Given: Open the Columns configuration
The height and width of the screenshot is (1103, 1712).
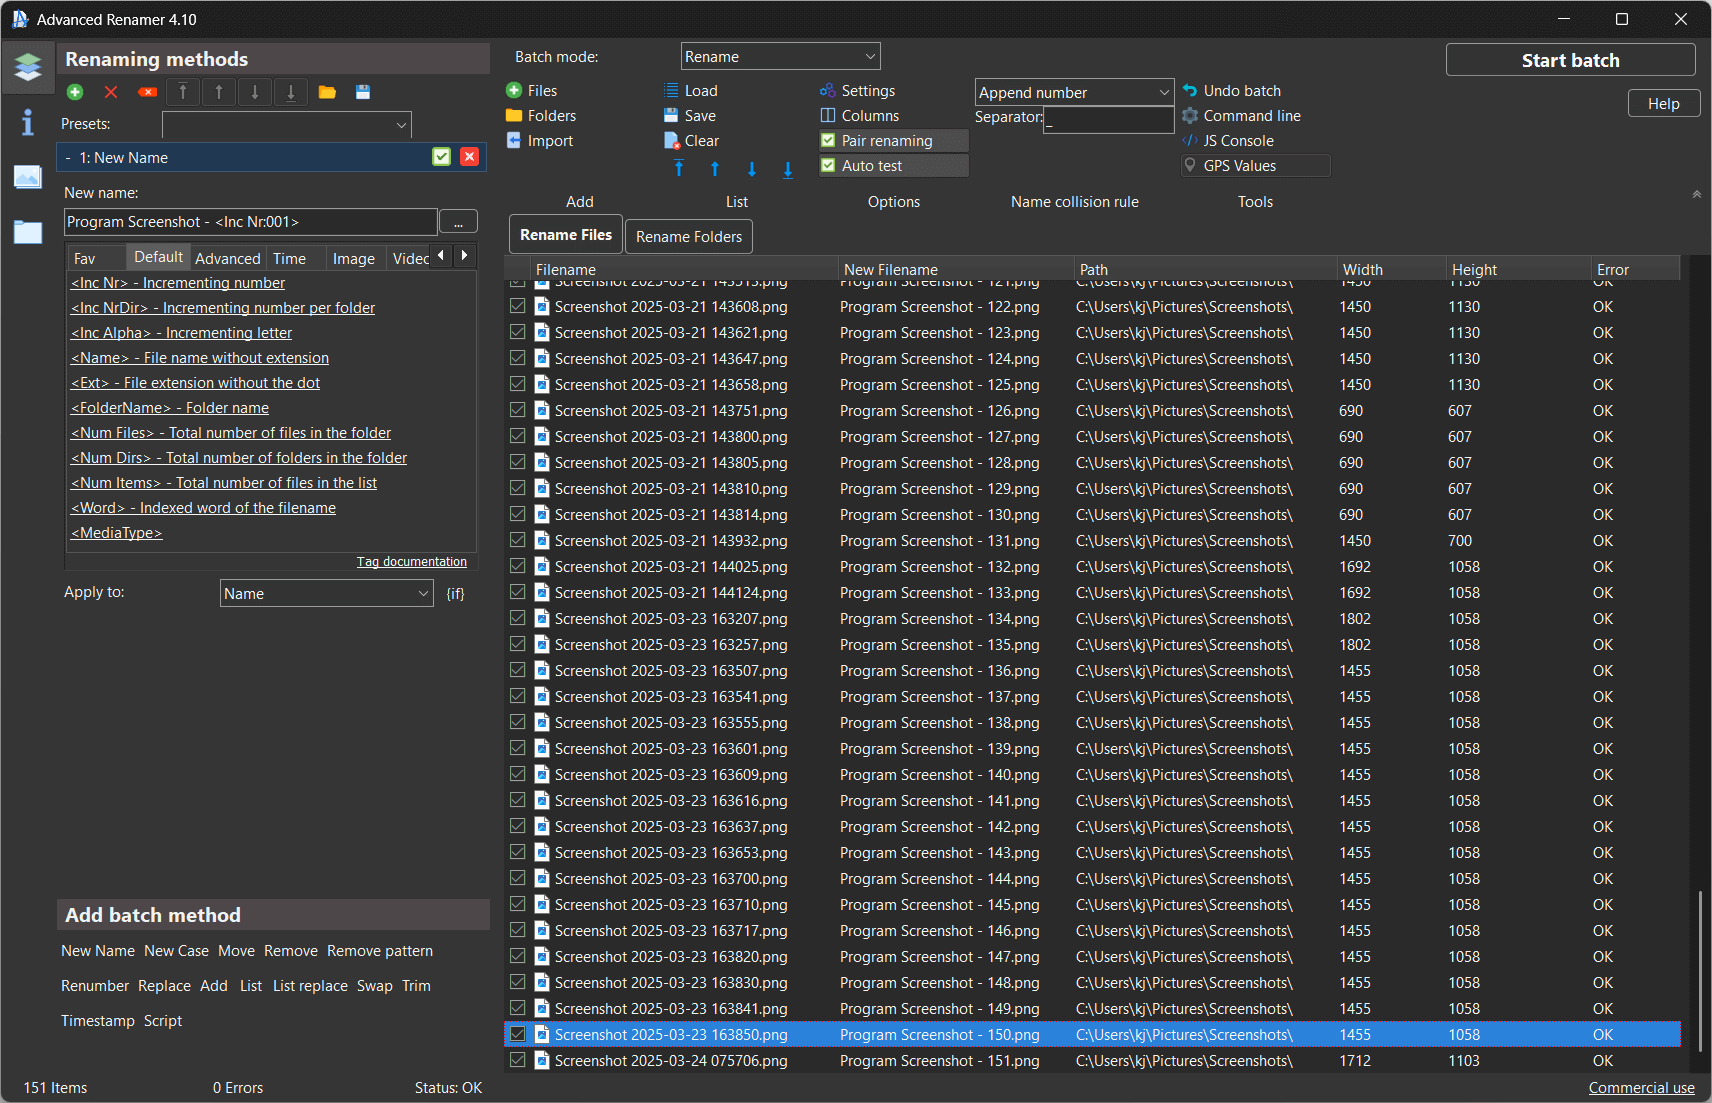Looking at the screenshot, I should (x=860, y=116).
